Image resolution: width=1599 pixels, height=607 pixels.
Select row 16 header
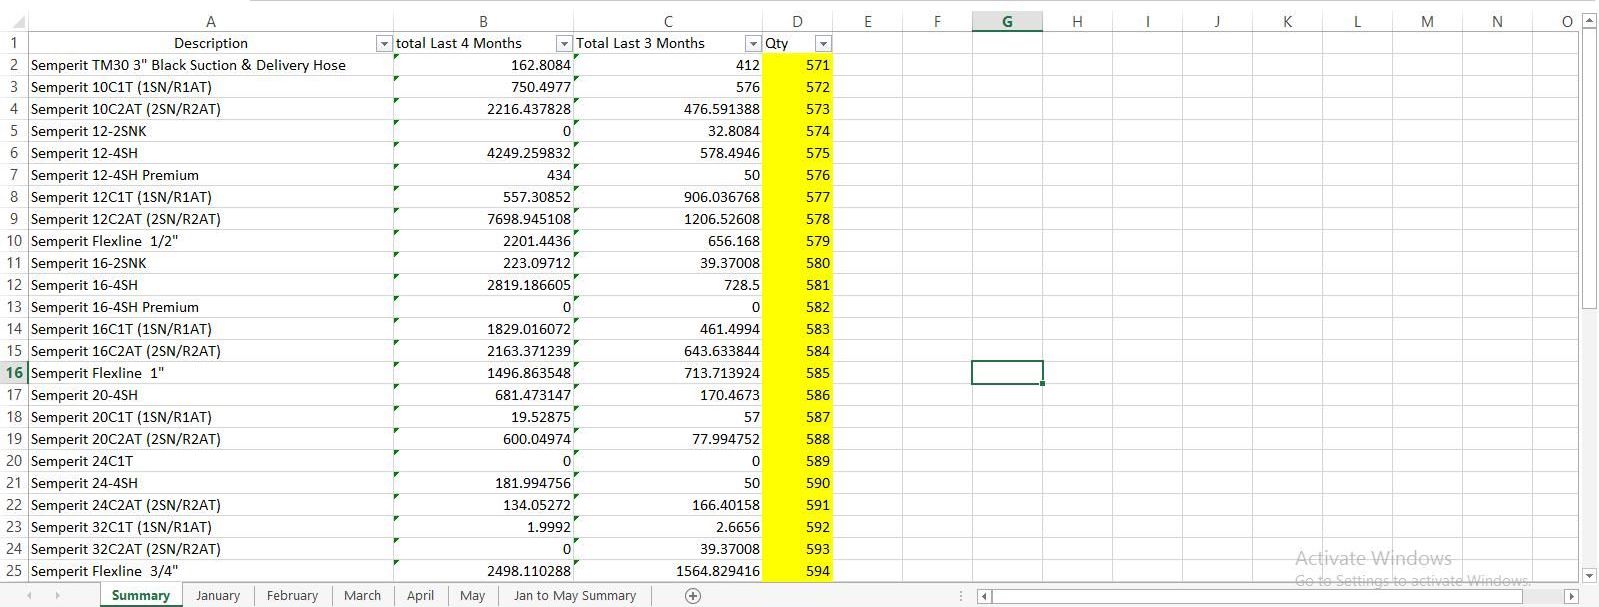pos(14,373)
